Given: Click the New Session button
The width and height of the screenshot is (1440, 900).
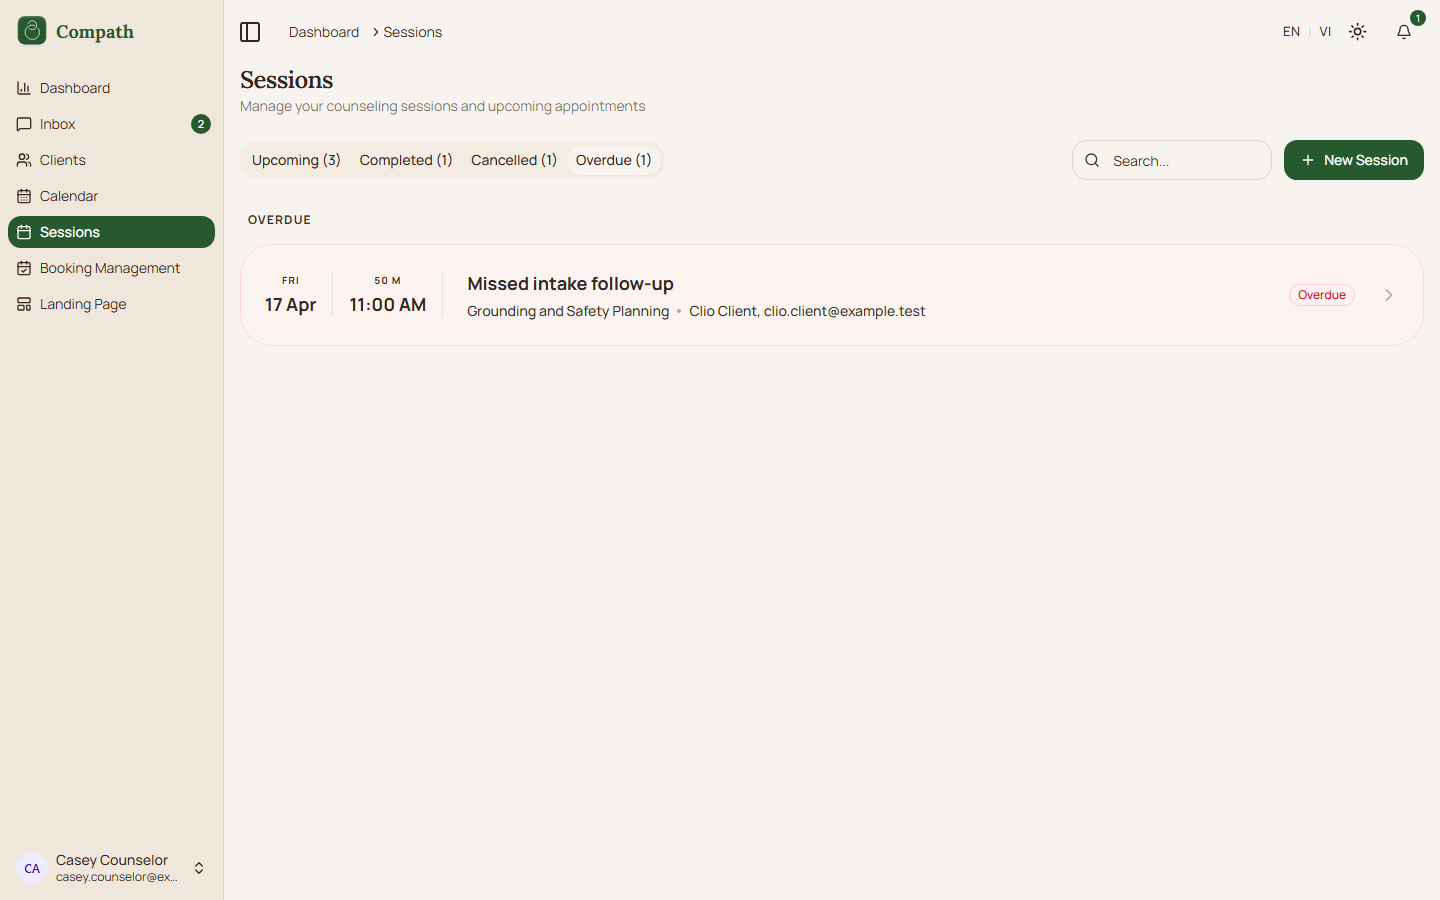Looking at the screenshot, I should point(1353,160).
